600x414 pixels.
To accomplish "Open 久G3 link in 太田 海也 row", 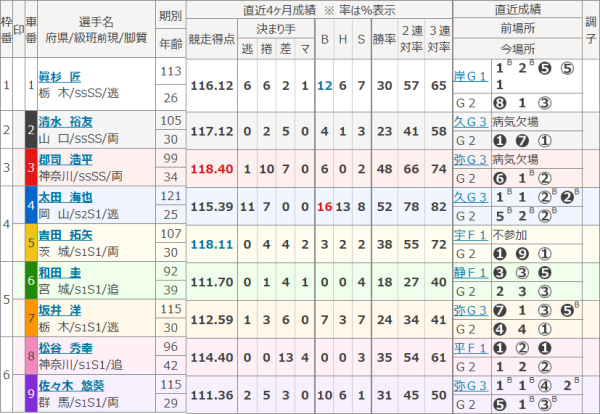I will [470, 197].
